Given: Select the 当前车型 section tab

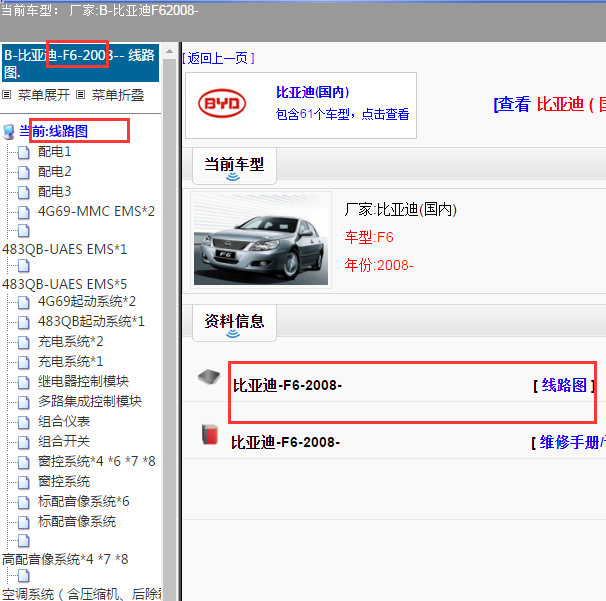Looking at the screenshot, I should 234,166.
